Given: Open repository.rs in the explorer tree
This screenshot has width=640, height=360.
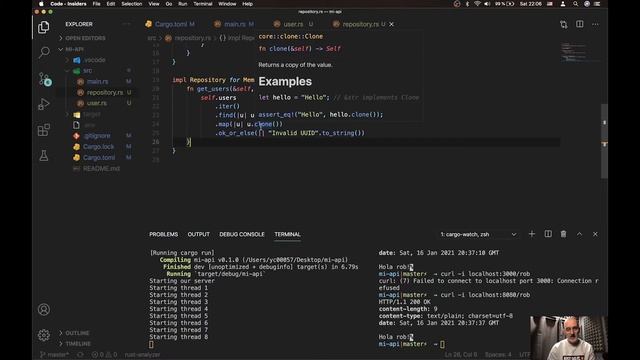Looking at the screenshot, I should [x=105, y=93].
